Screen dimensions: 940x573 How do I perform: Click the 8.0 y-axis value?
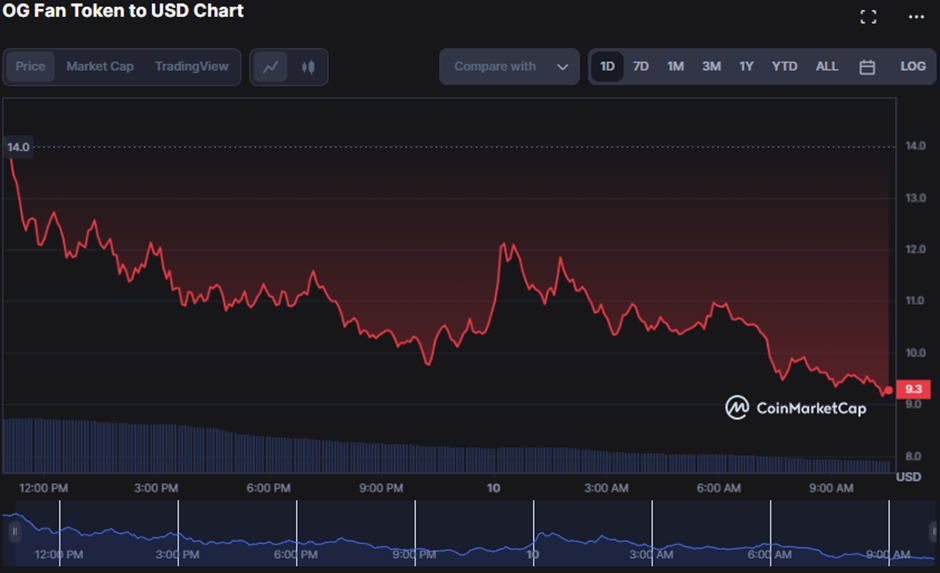(x=913, y=457)
